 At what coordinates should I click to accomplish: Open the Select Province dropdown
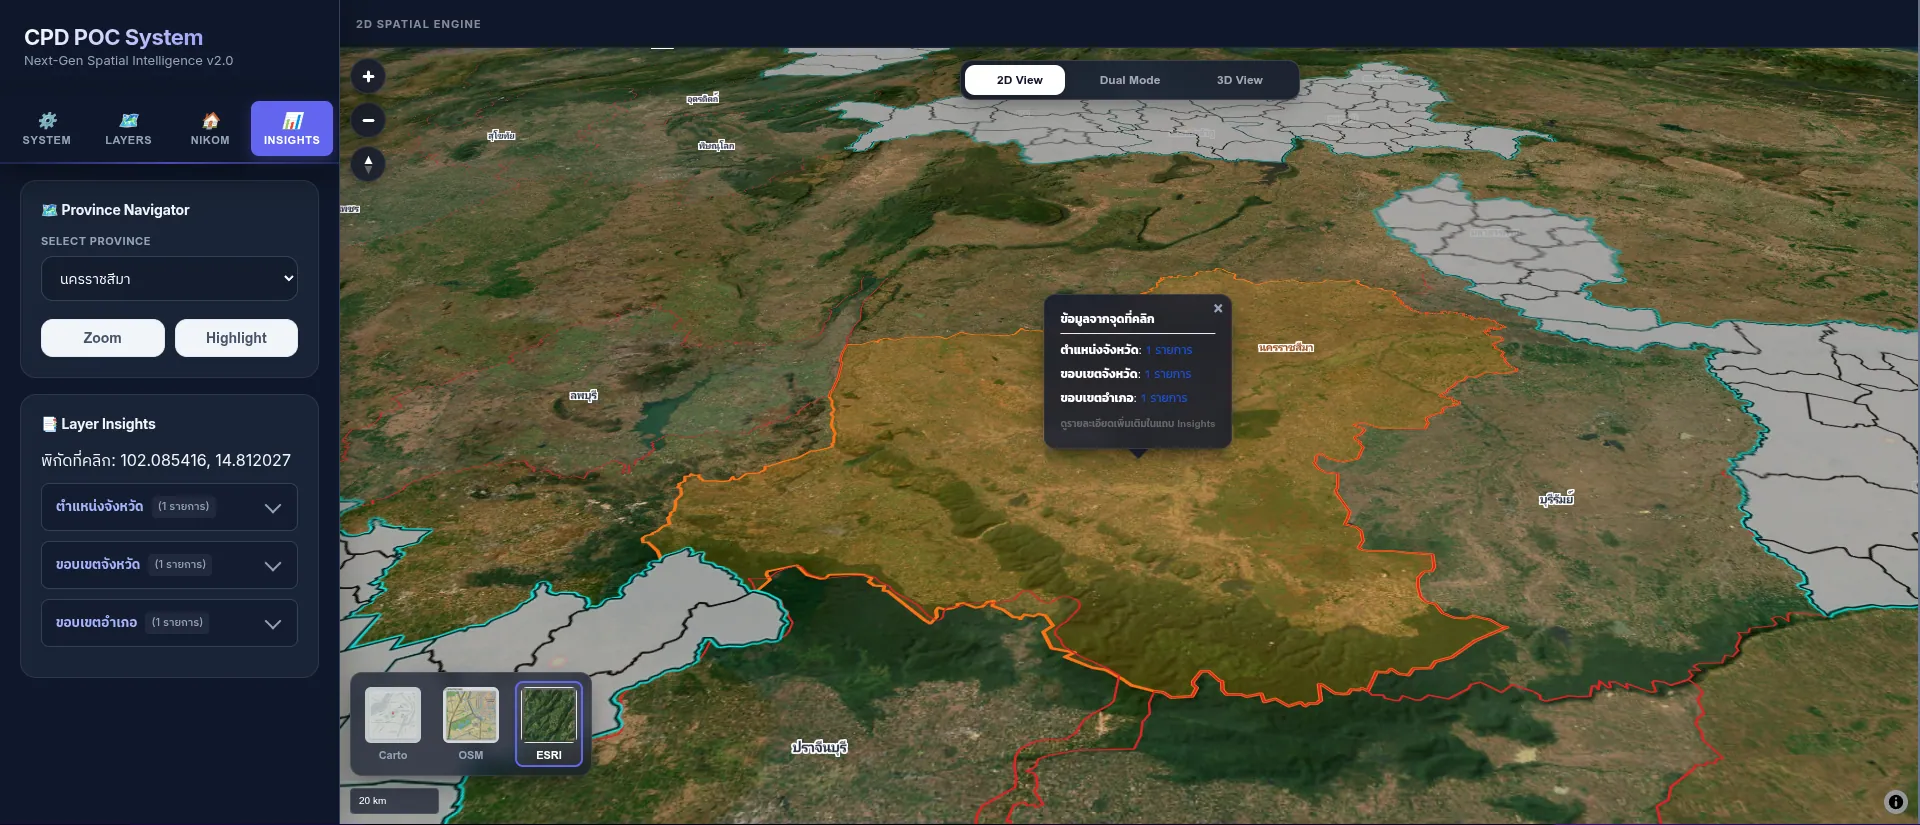point(169,278)
